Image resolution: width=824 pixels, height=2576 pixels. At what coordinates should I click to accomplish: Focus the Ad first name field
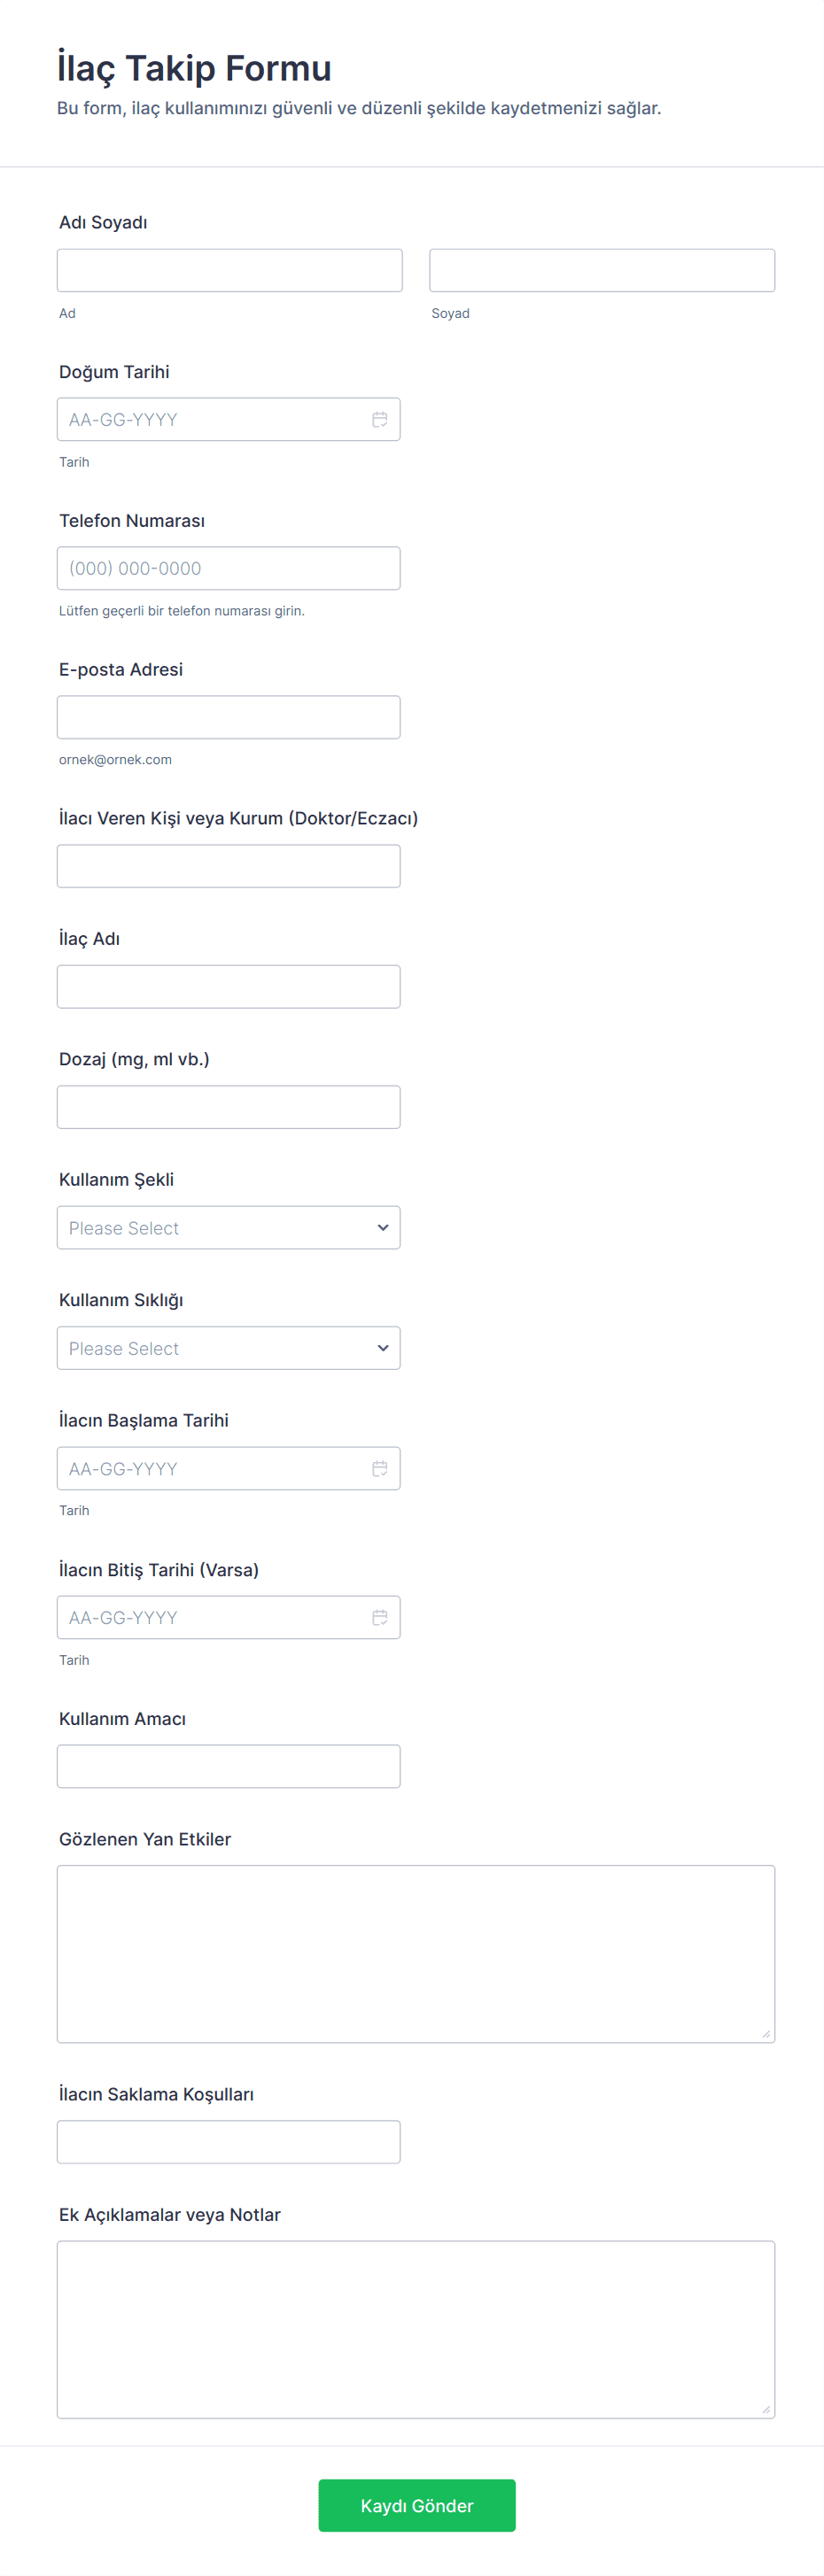[229, 270]
